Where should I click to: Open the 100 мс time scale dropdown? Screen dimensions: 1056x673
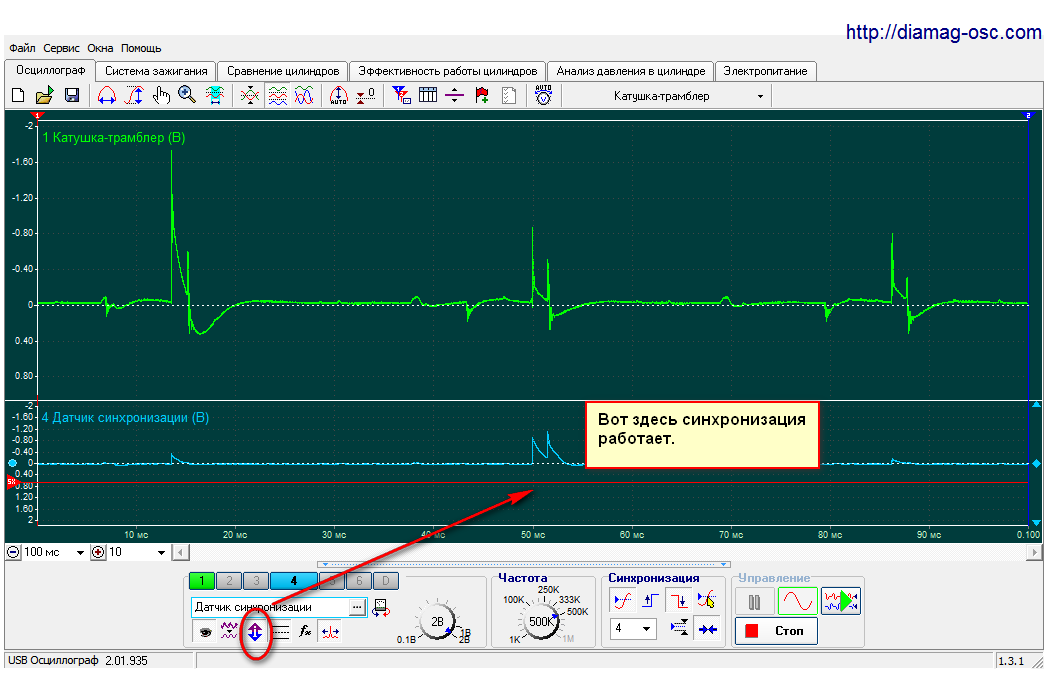pyautogui.click(x=80, y=552)
